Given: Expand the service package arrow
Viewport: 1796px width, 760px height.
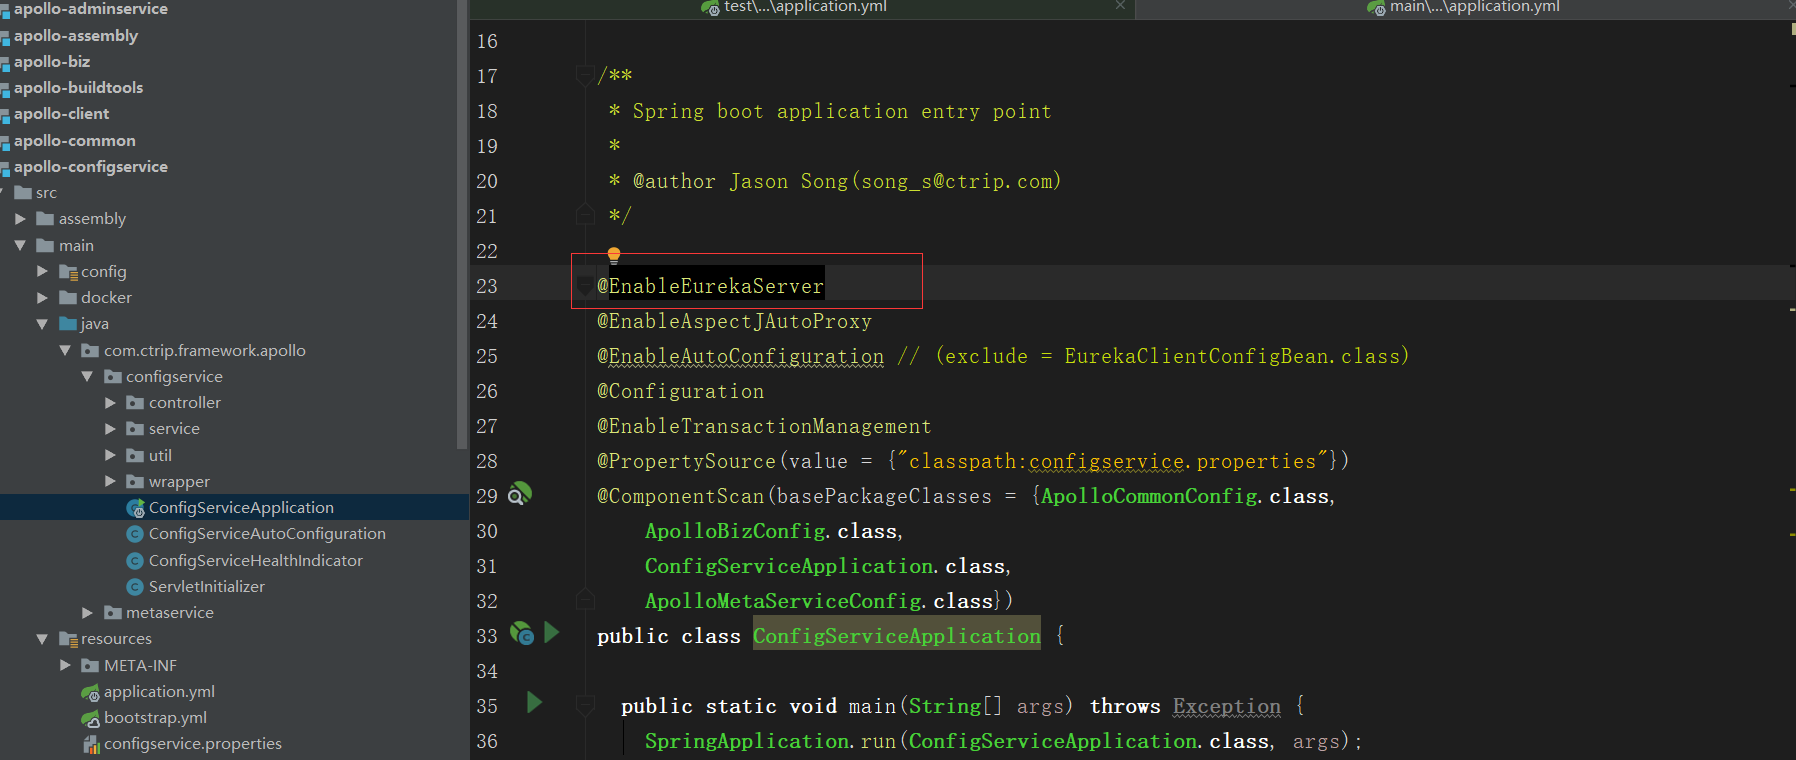Looking at the screenshot, I should click(110, 429).
